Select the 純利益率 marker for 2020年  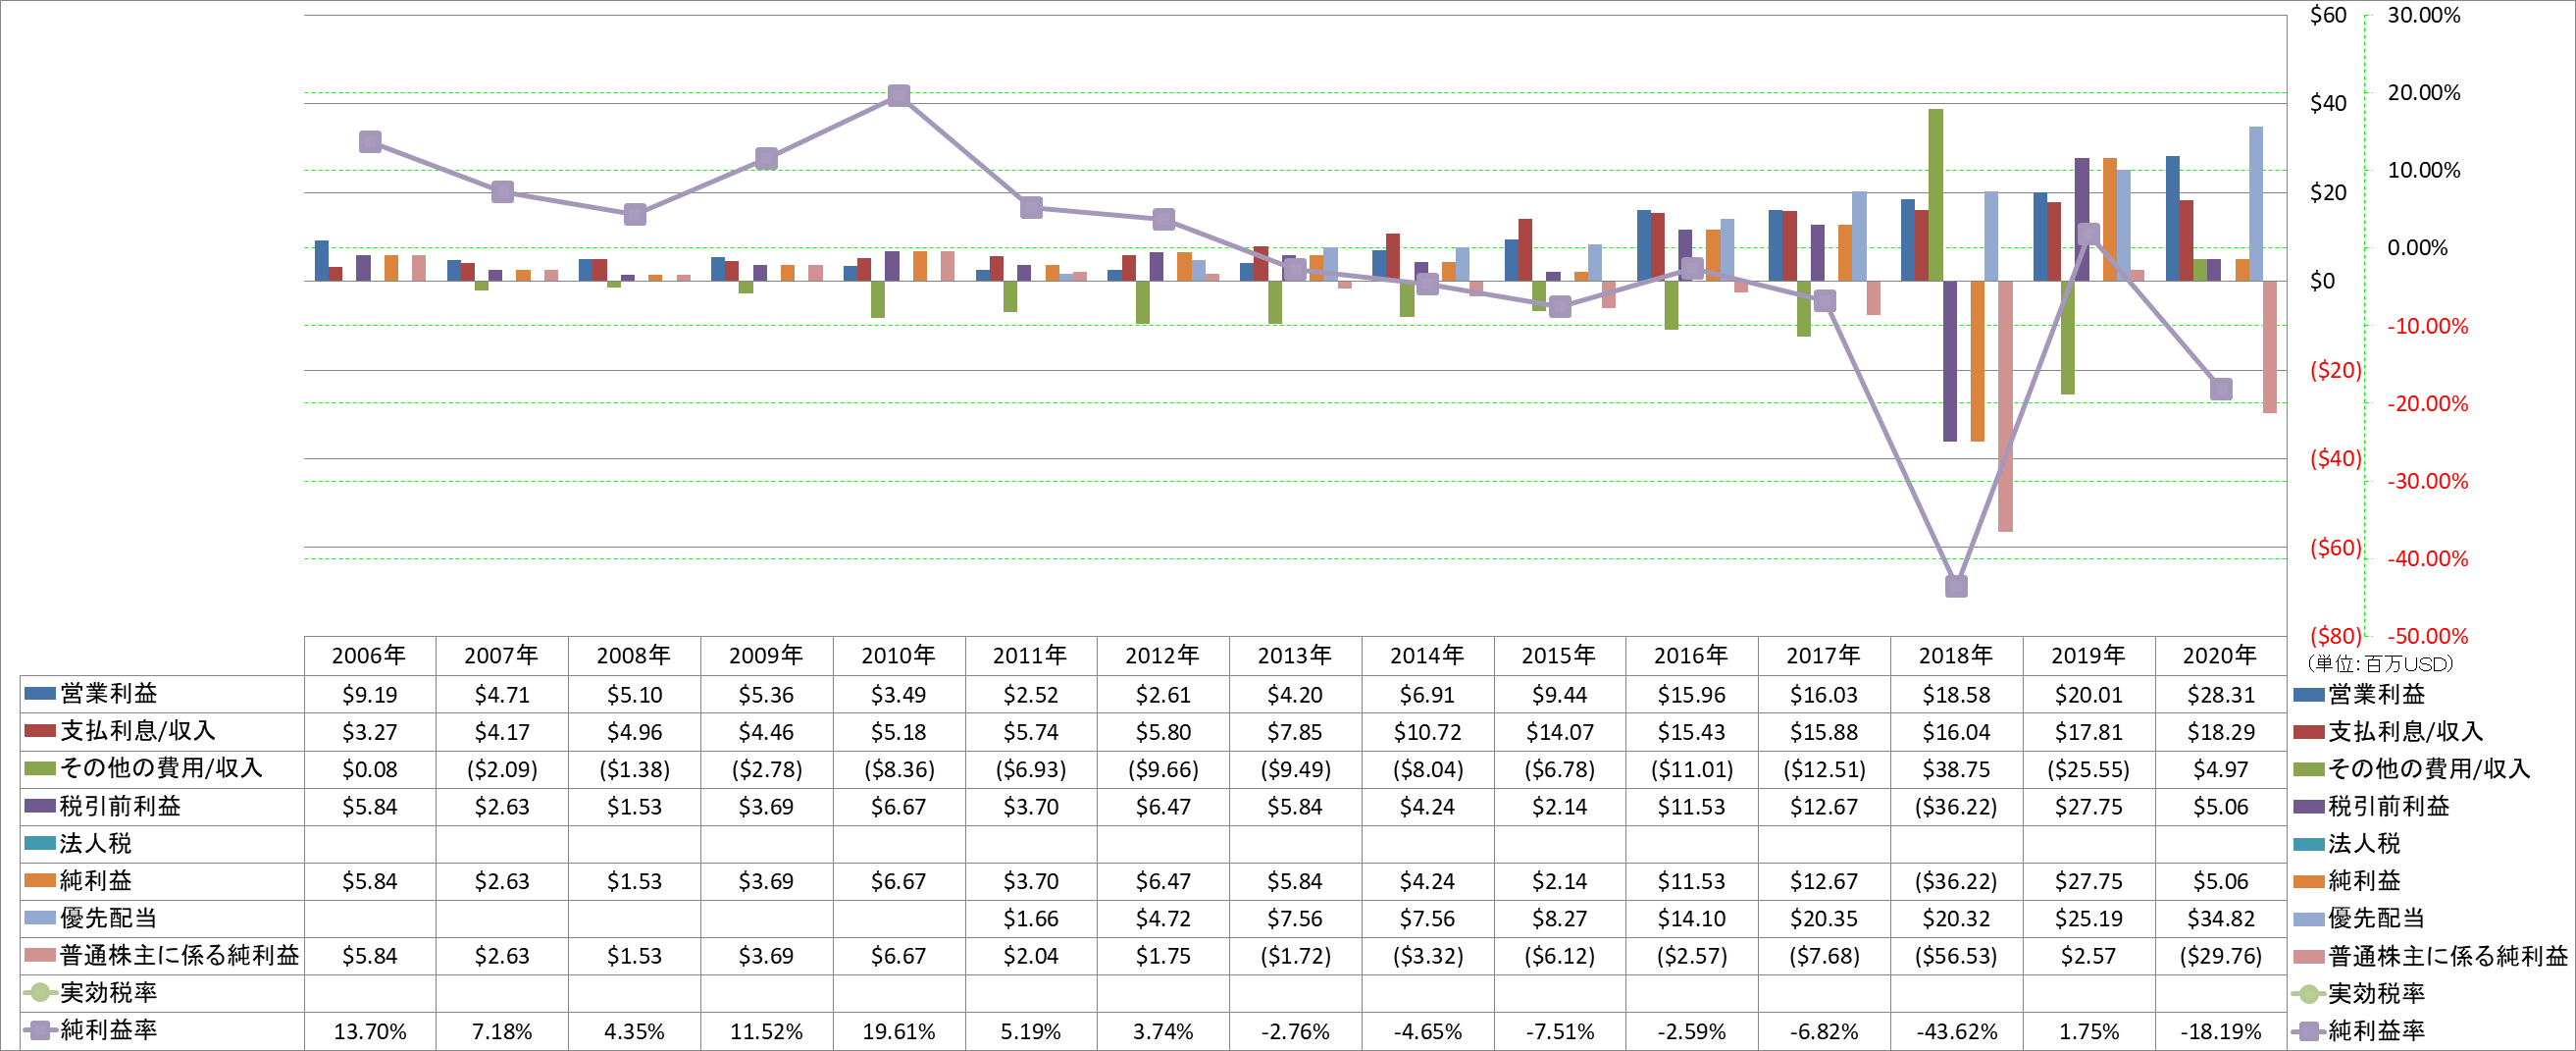[x=2221, y=389]
